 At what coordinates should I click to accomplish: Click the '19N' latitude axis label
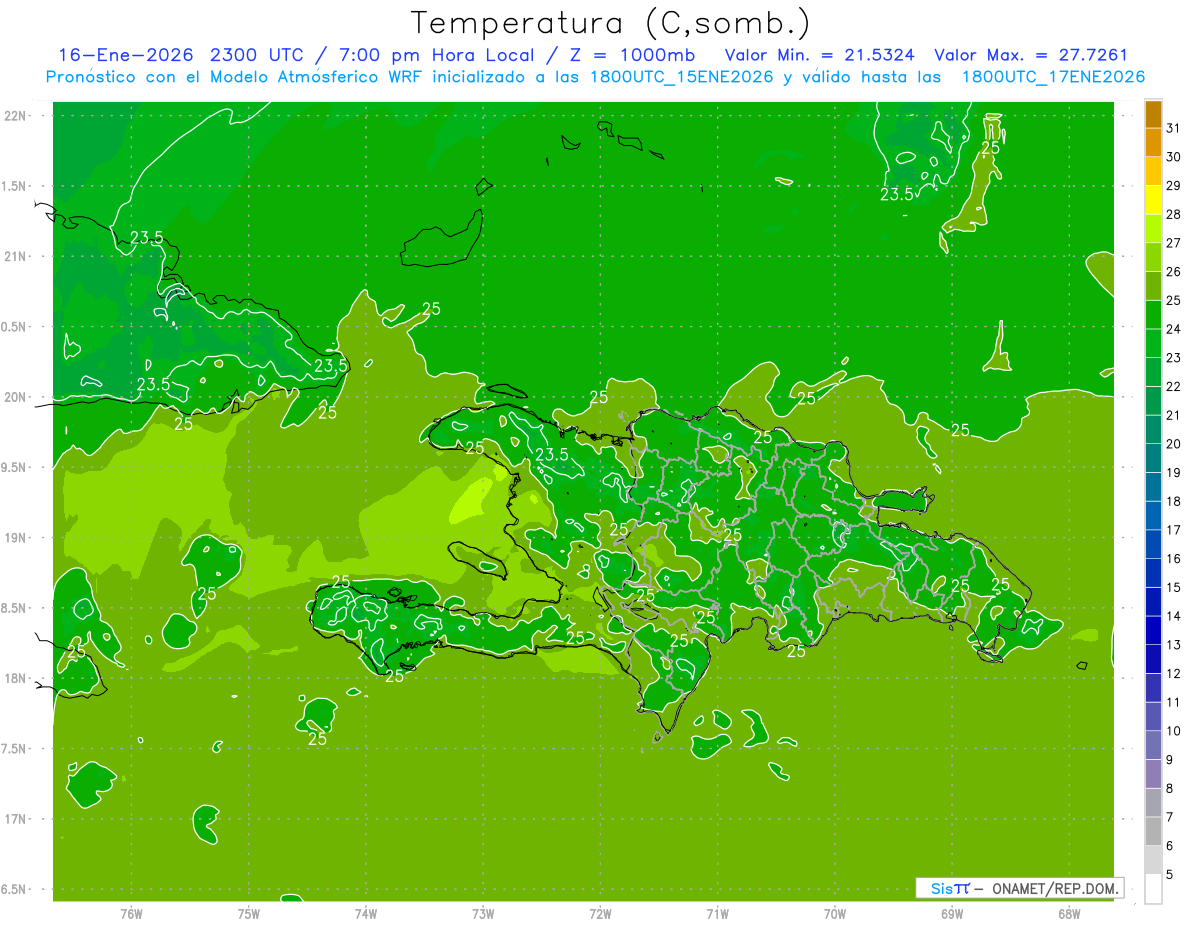click(x=15, y=538)
